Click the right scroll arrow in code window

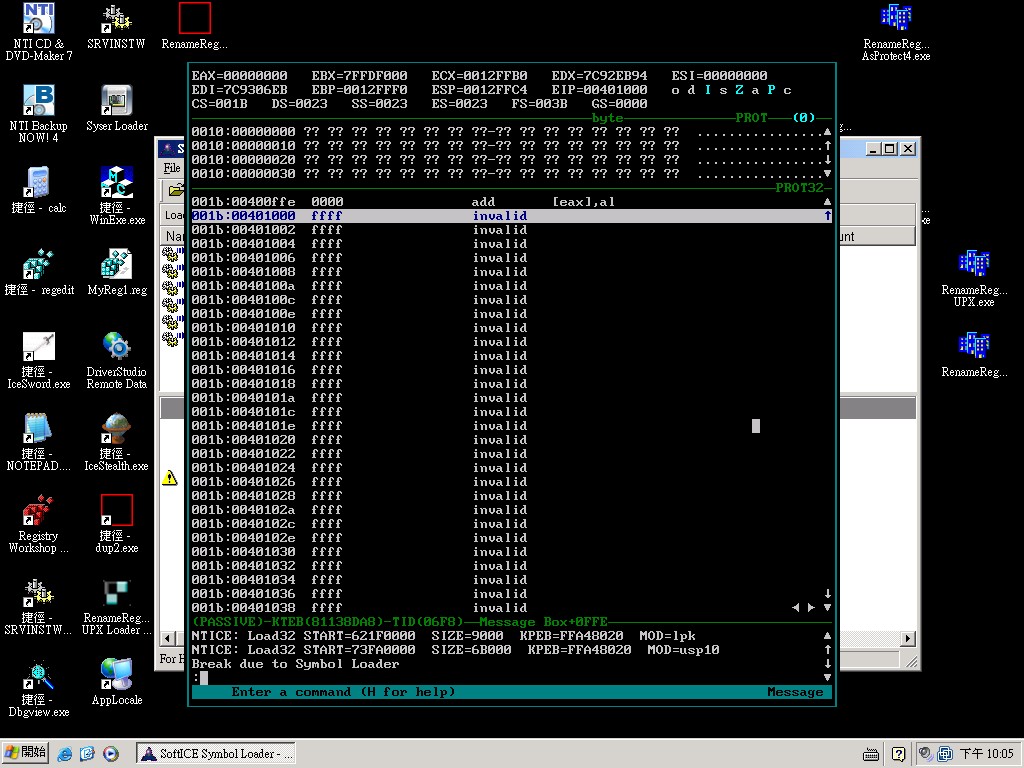(811, 607)
